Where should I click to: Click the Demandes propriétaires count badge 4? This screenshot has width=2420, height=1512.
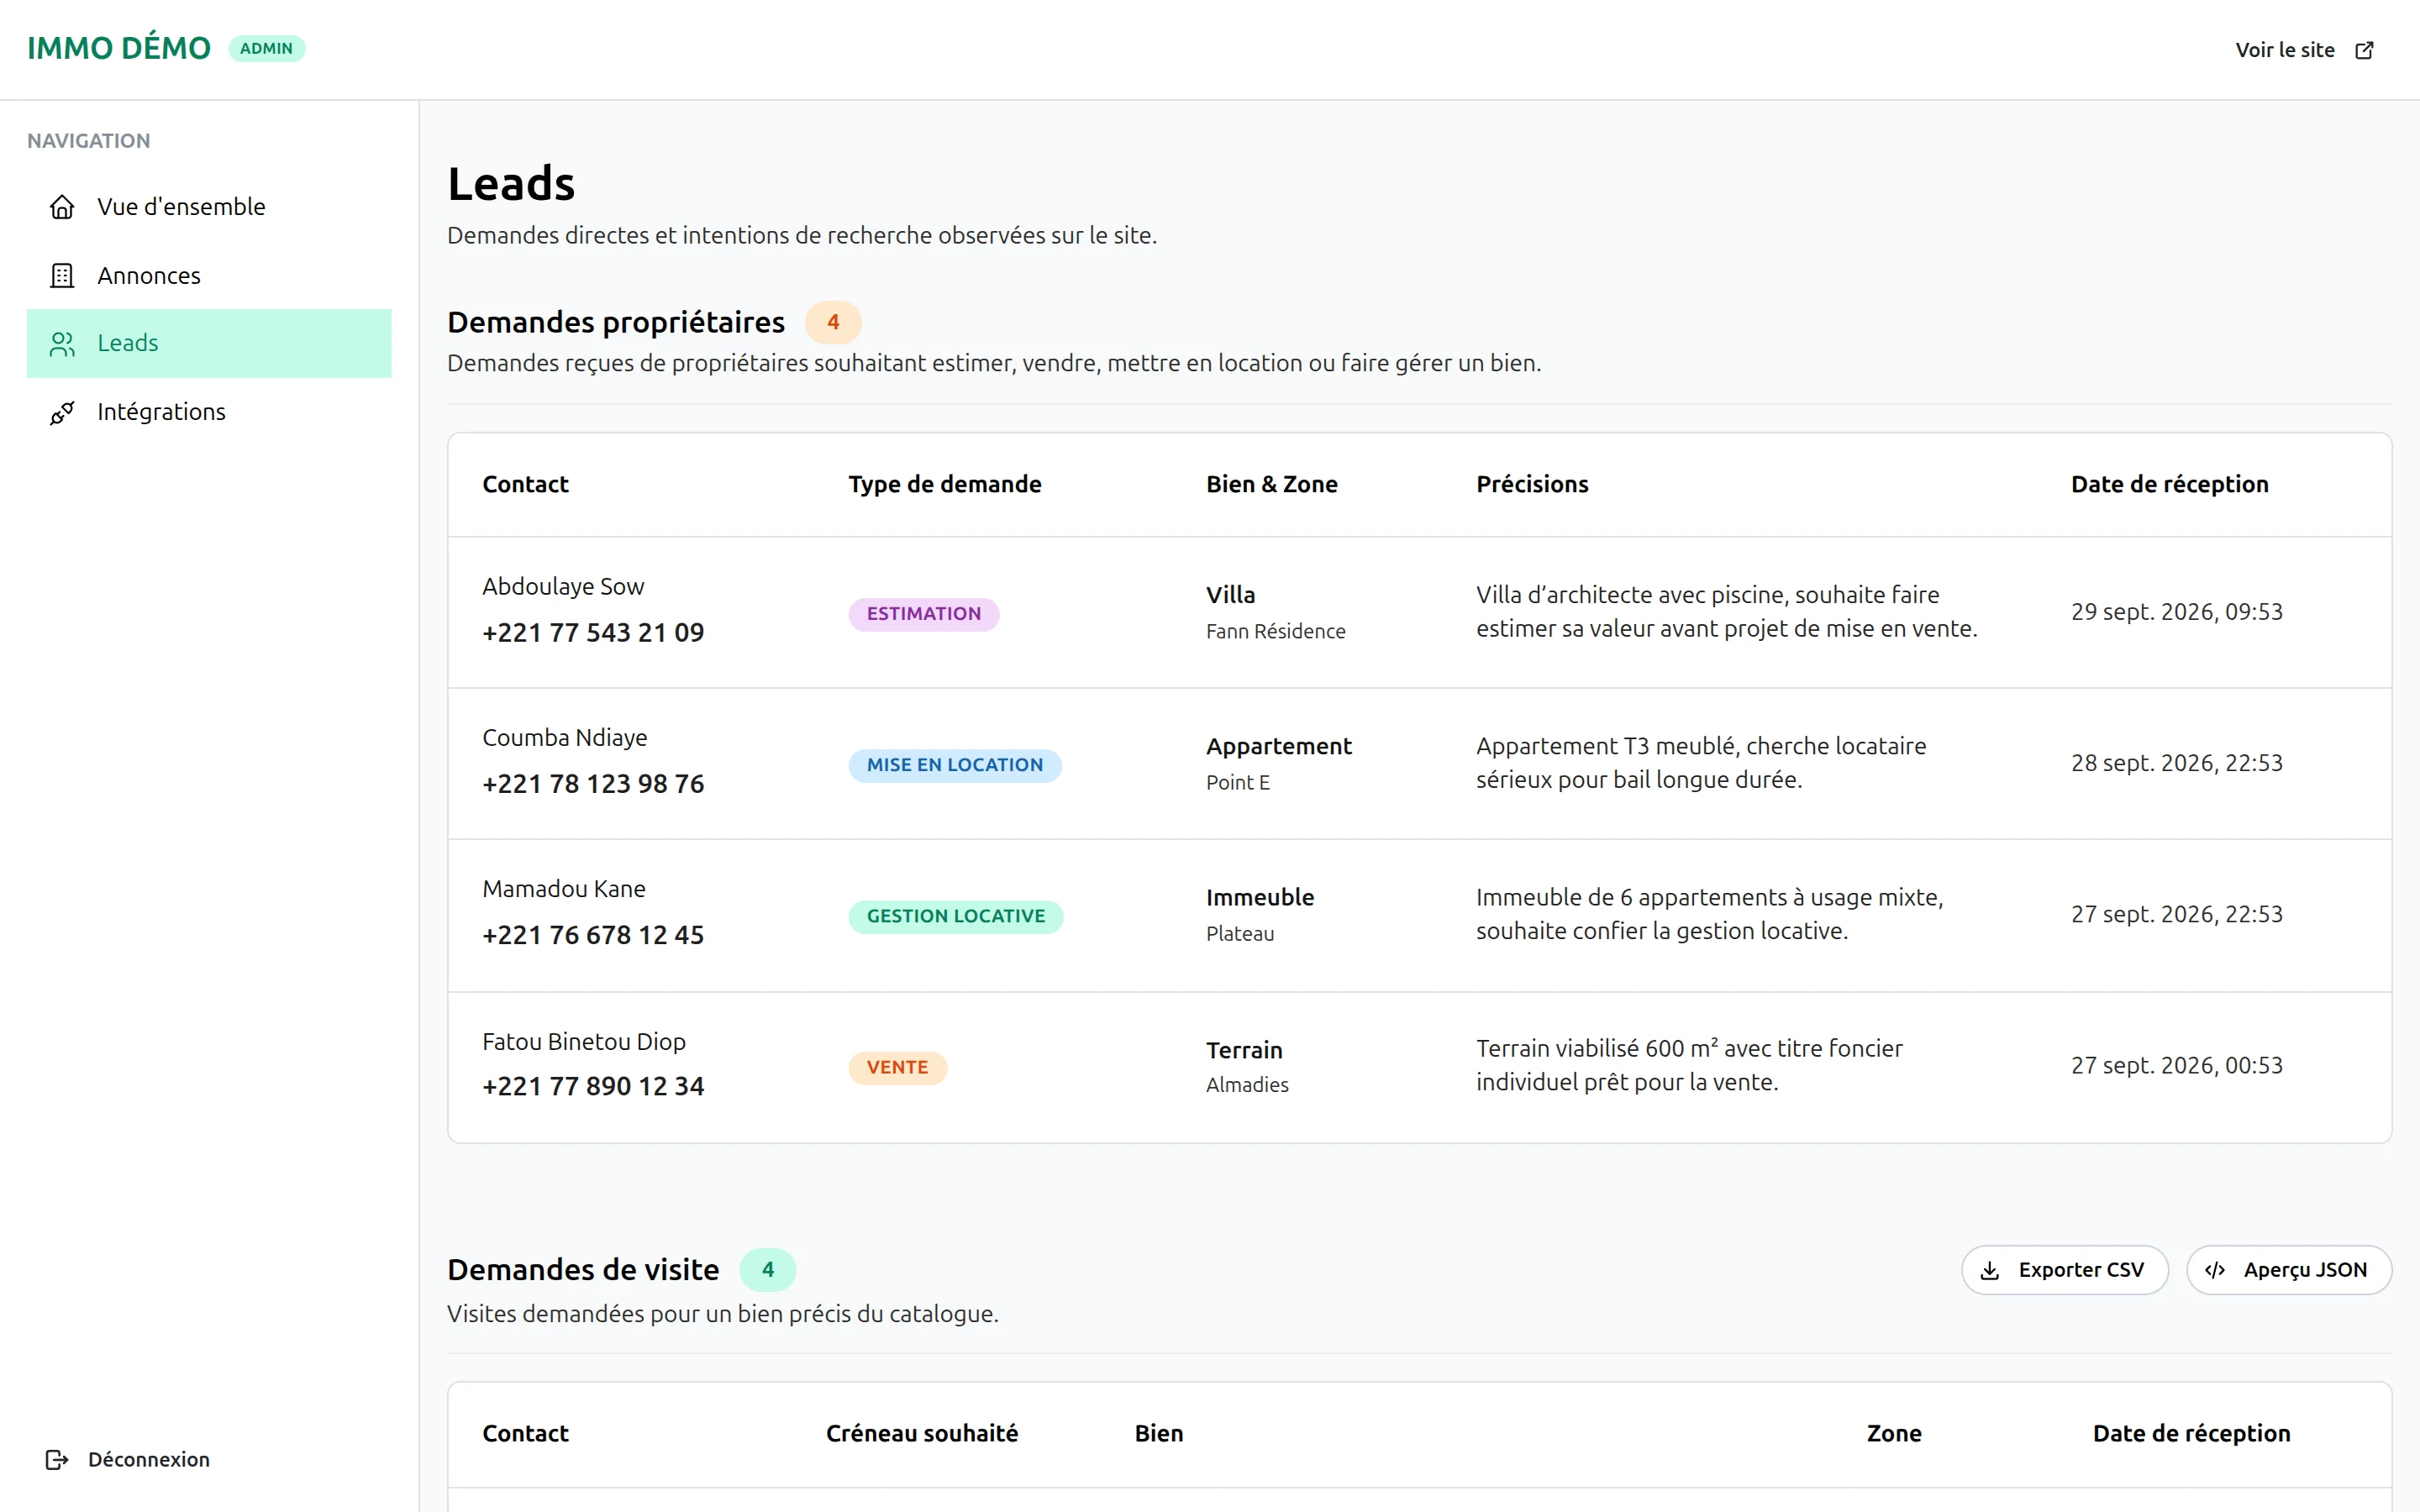point(833,323)
